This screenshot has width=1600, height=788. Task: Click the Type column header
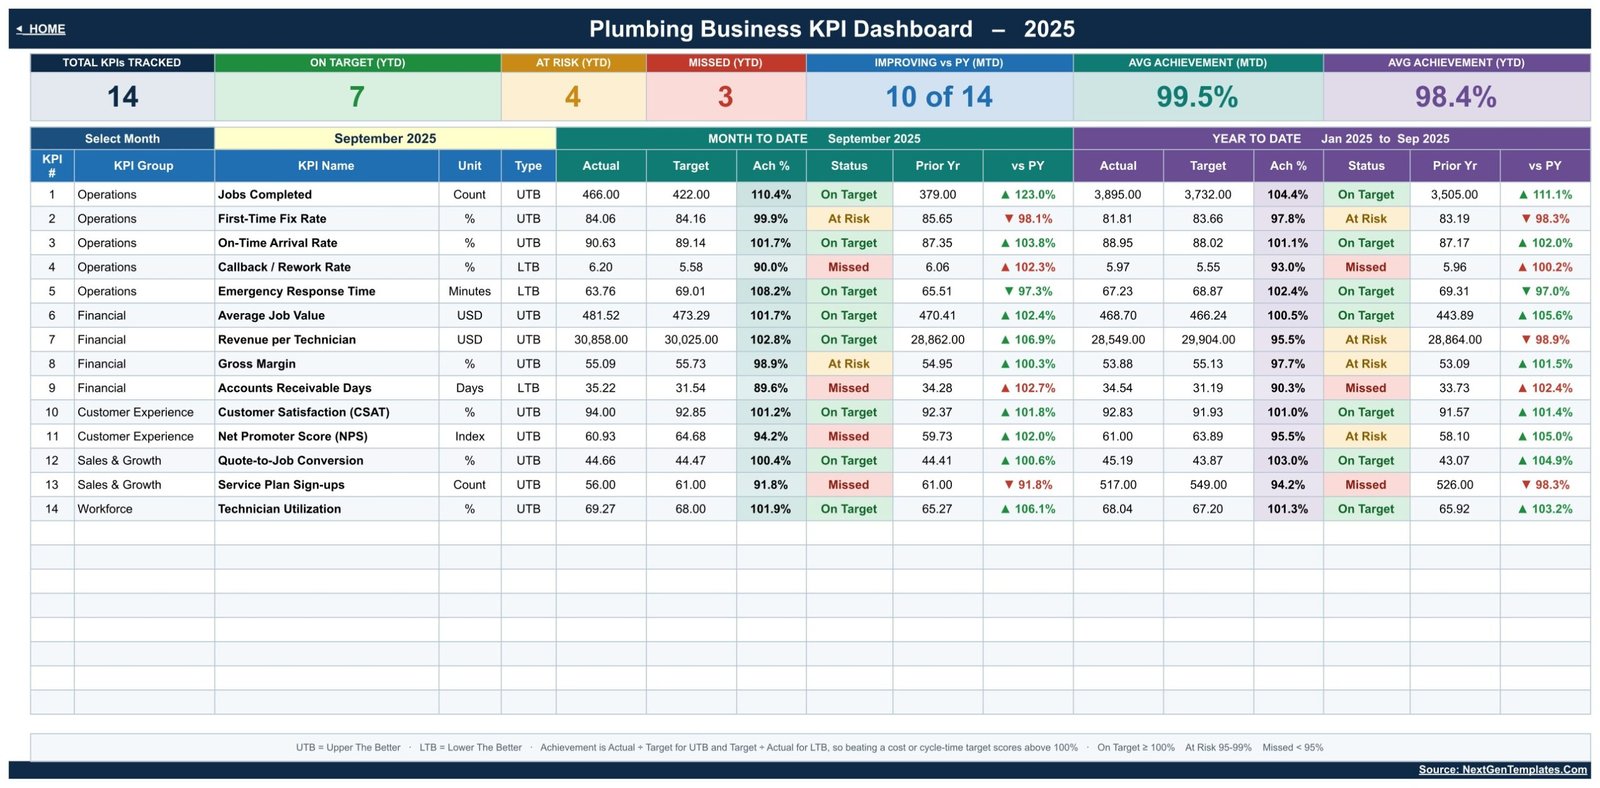[528, 166]
